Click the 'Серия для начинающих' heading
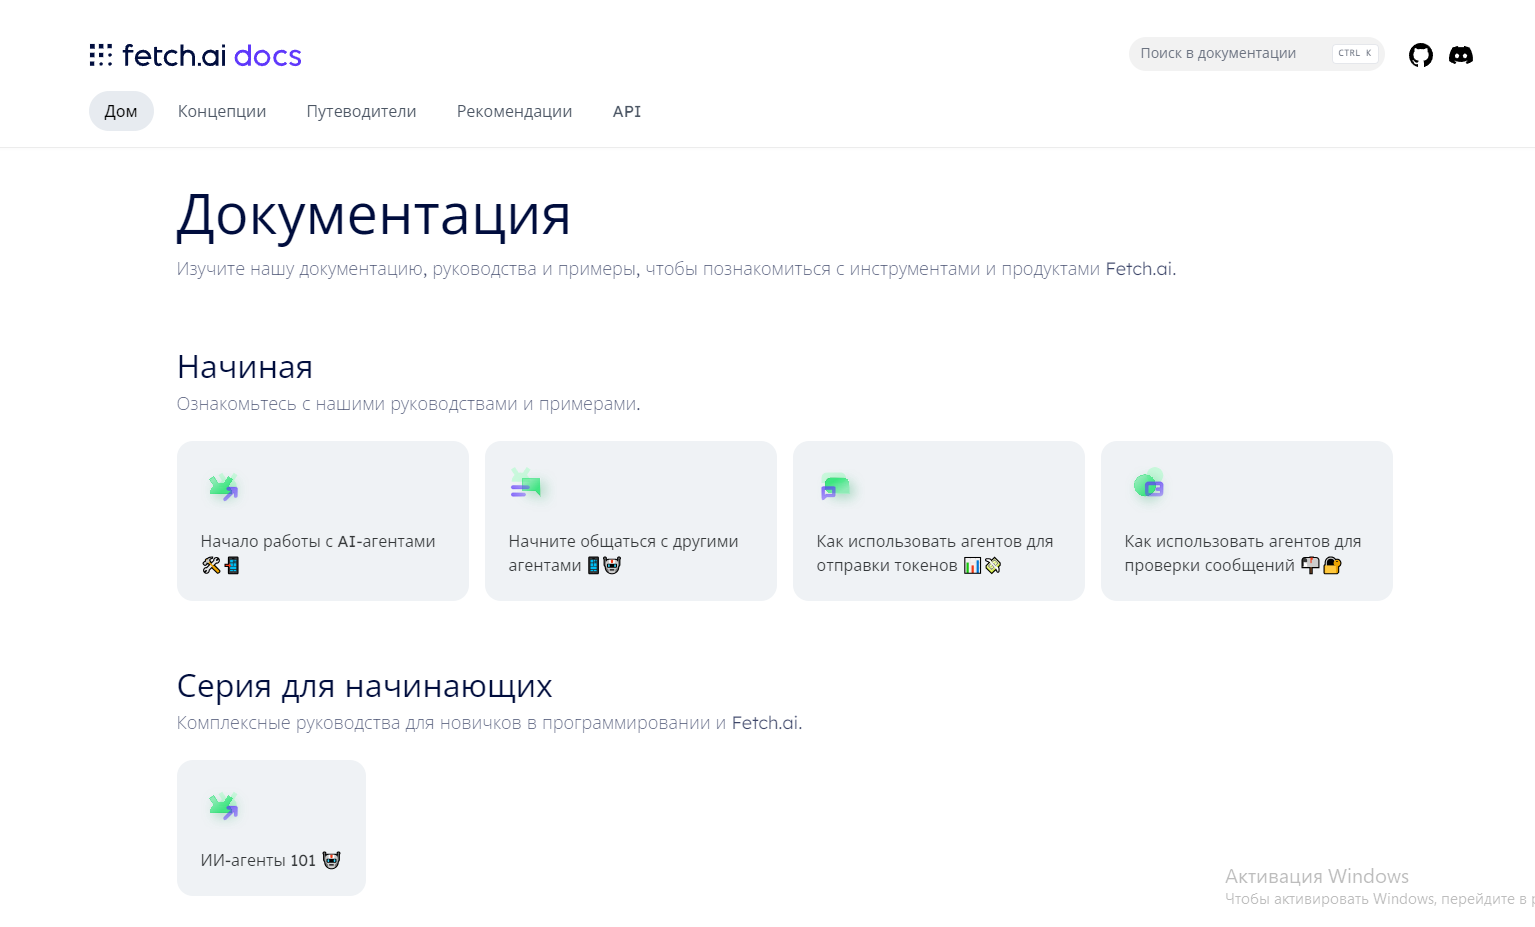The width and height of the screenshot is (1535, 927). (364, 686)
